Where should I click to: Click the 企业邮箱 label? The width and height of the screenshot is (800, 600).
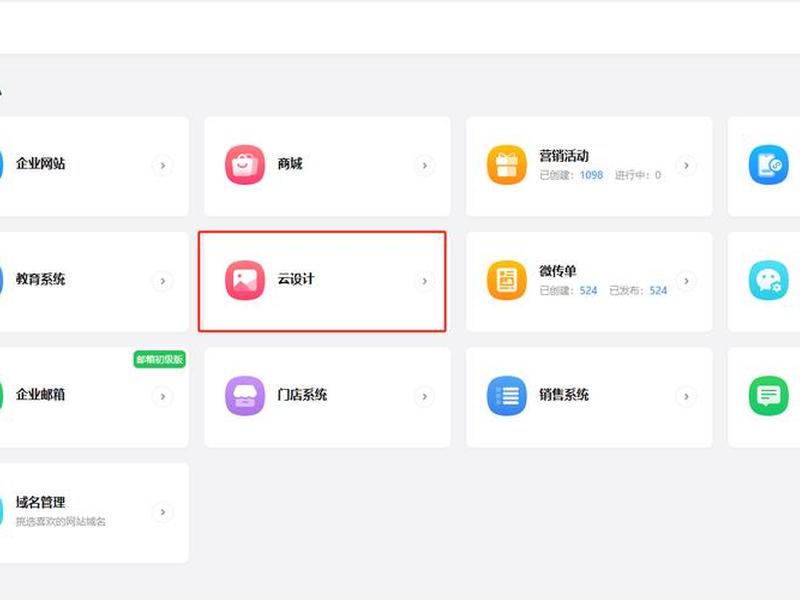40,394
